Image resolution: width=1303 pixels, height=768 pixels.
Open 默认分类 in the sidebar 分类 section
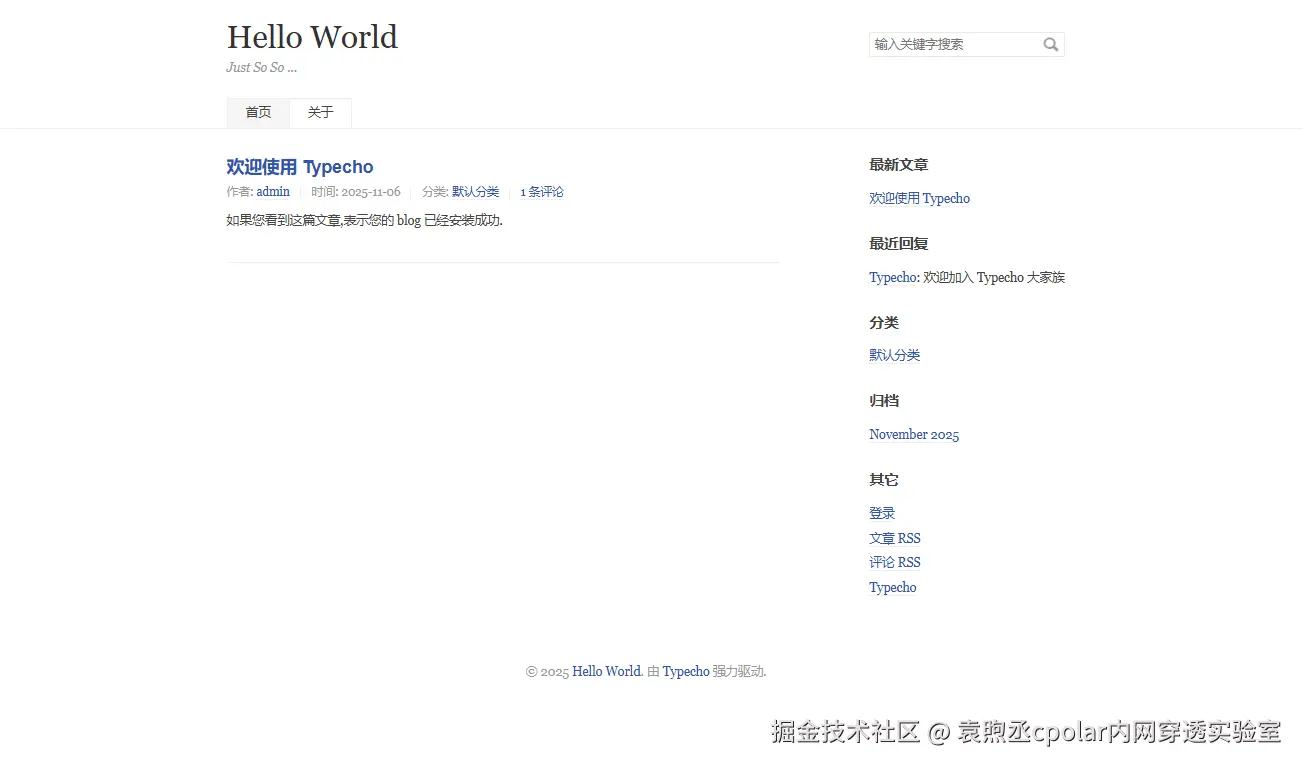tap(894, 355)
